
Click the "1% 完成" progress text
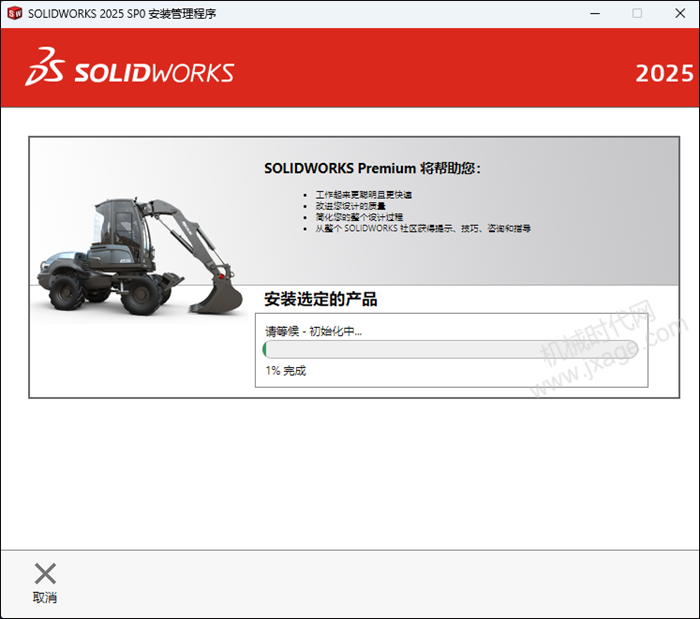click(286, 371)
